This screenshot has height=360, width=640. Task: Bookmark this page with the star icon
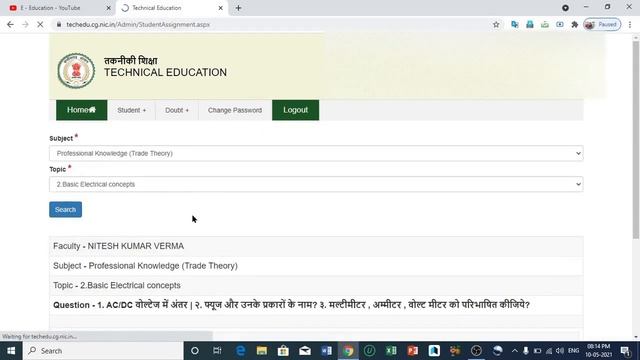click(496, 24)
